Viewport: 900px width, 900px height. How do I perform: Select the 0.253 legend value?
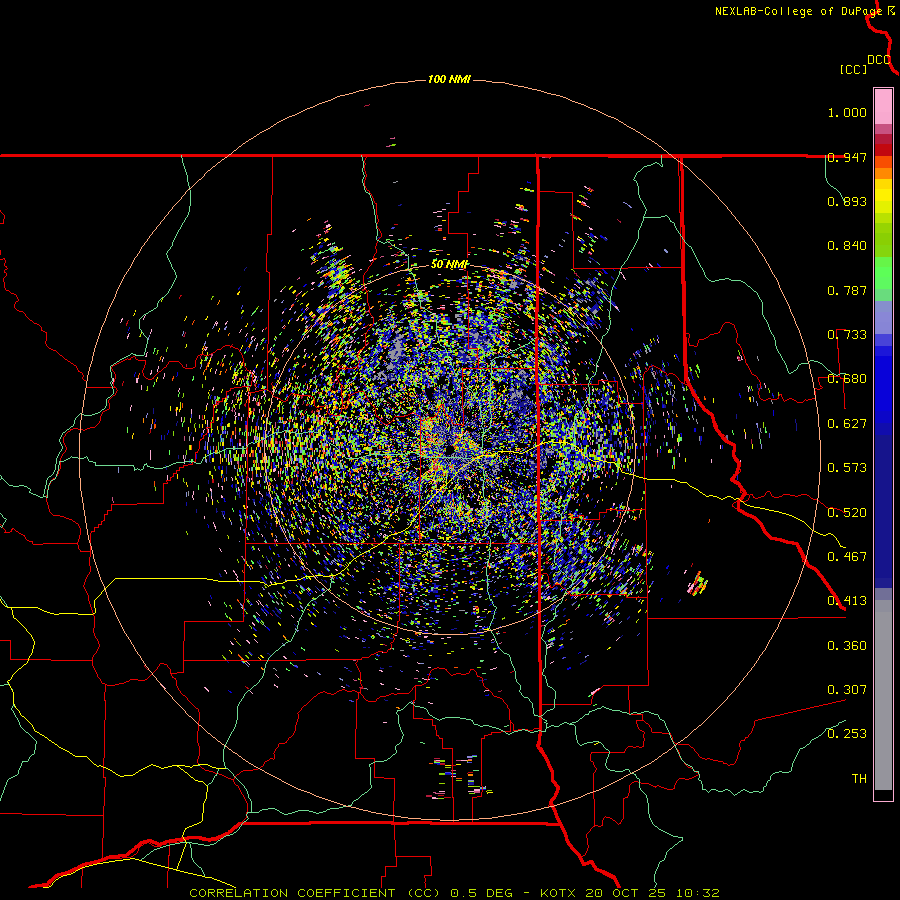847,734
